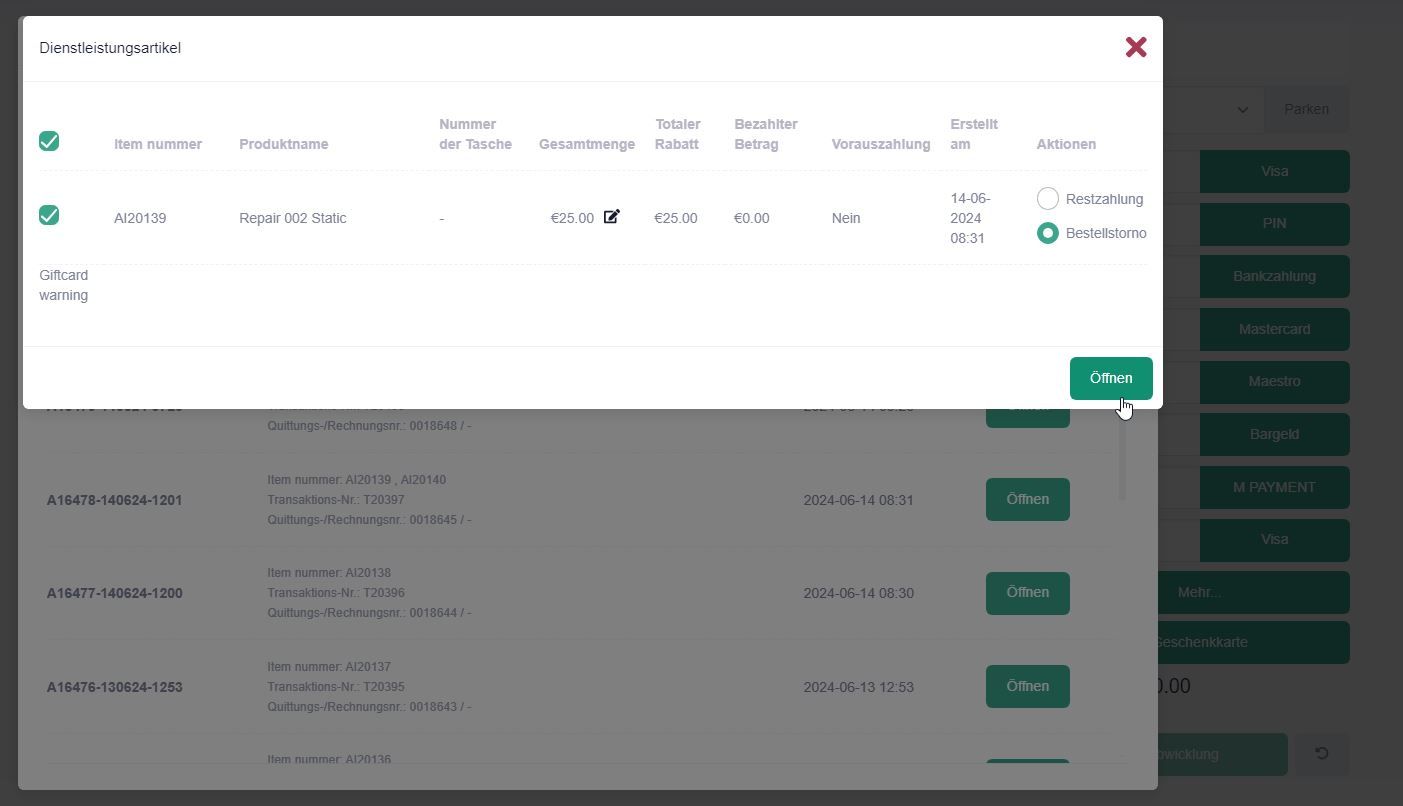Select the Restzahlung radio option
Viewport: 1403px width, 806px height.
(1047, 198)
